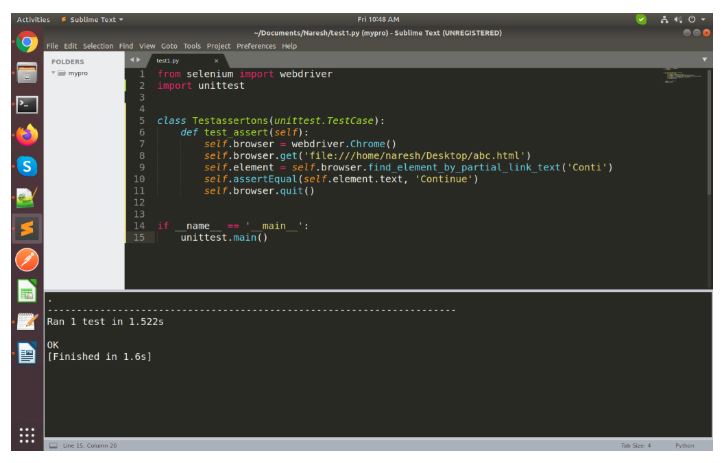The image size is (725, 463).
Task: Click the volume icon in top bar
Action: click(678, 19)
